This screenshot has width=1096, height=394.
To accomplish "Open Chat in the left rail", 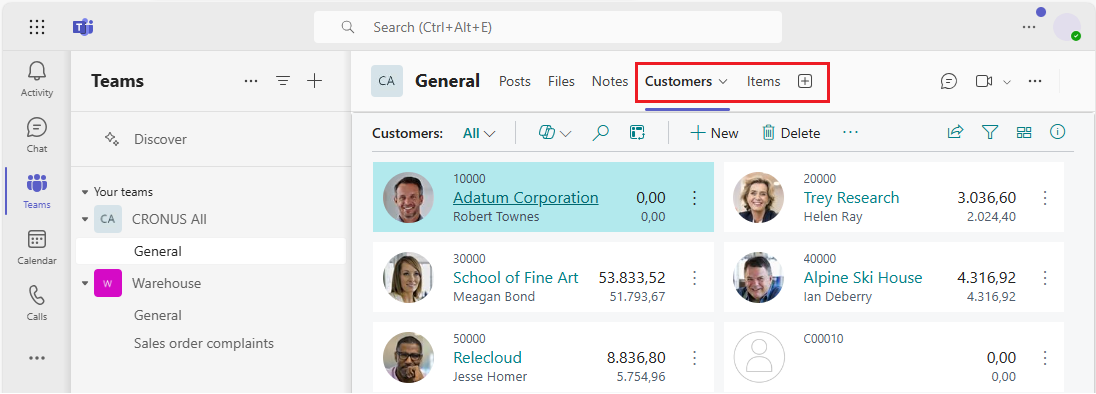I will tap(37, 135).
